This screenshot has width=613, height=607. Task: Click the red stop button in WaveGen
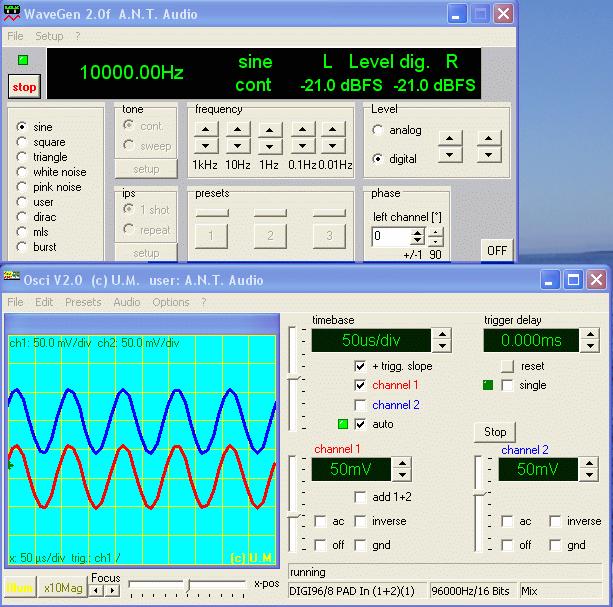[24, 86]
